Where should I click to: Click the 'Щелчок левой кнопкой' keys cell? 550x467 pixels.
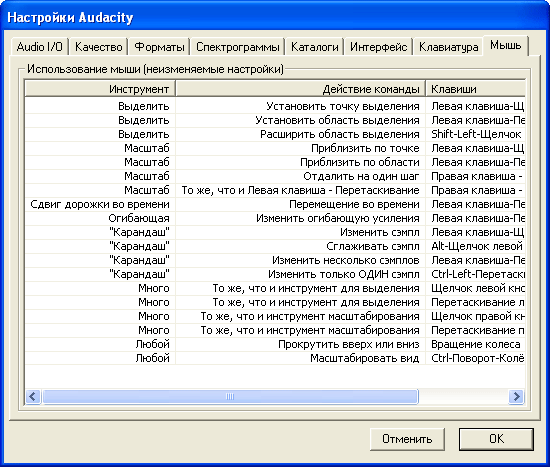(x=475, y=288)
